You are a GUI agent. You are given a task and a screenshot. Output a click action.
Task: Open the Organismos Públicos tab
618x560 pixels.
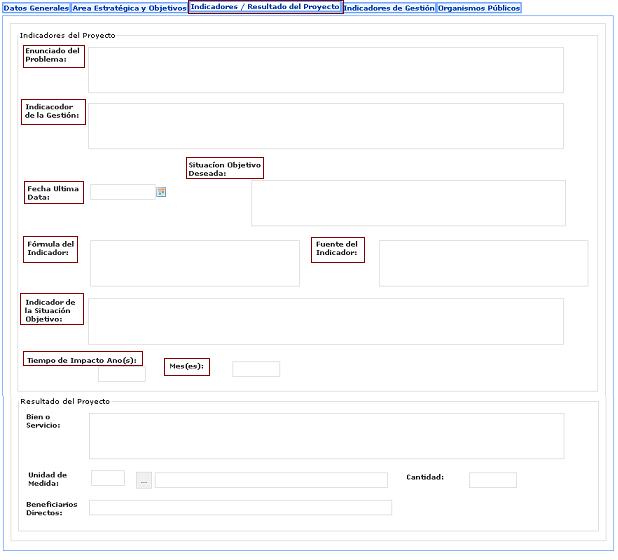[x=479, y=8]
